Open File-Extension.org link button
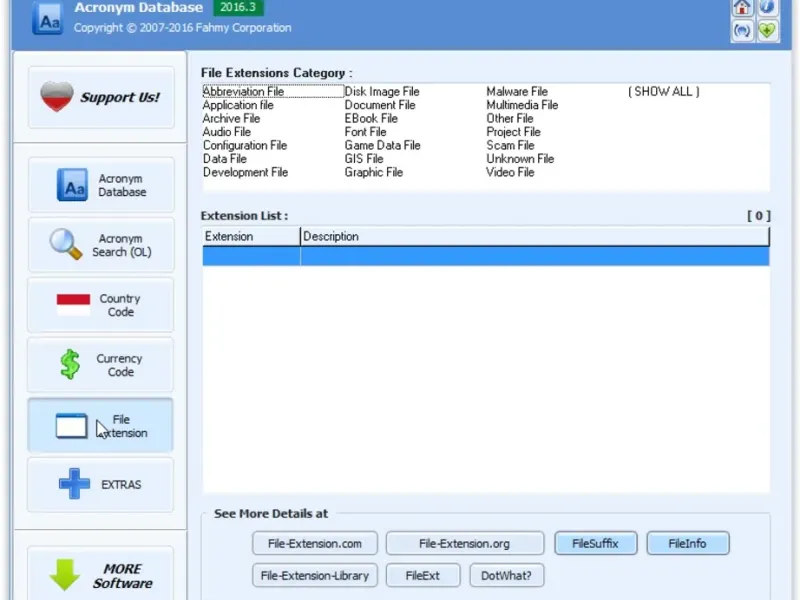 point(464,543)
